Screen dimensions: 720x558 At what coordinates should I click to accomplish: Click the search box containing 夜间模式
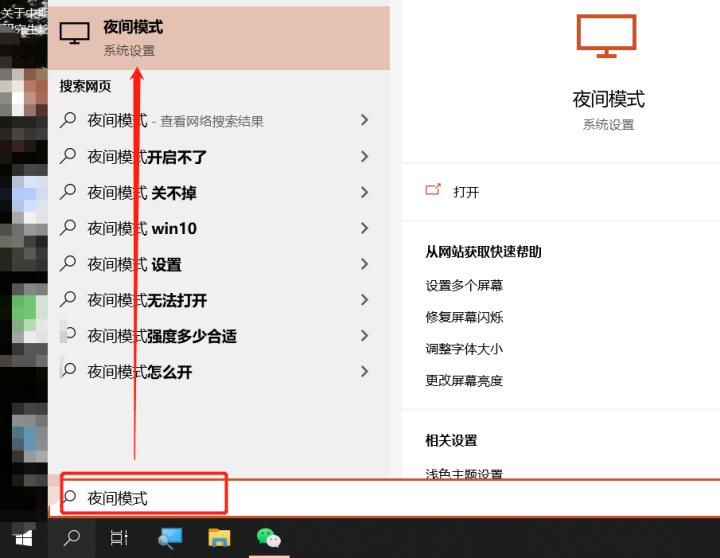click(384, 498)
